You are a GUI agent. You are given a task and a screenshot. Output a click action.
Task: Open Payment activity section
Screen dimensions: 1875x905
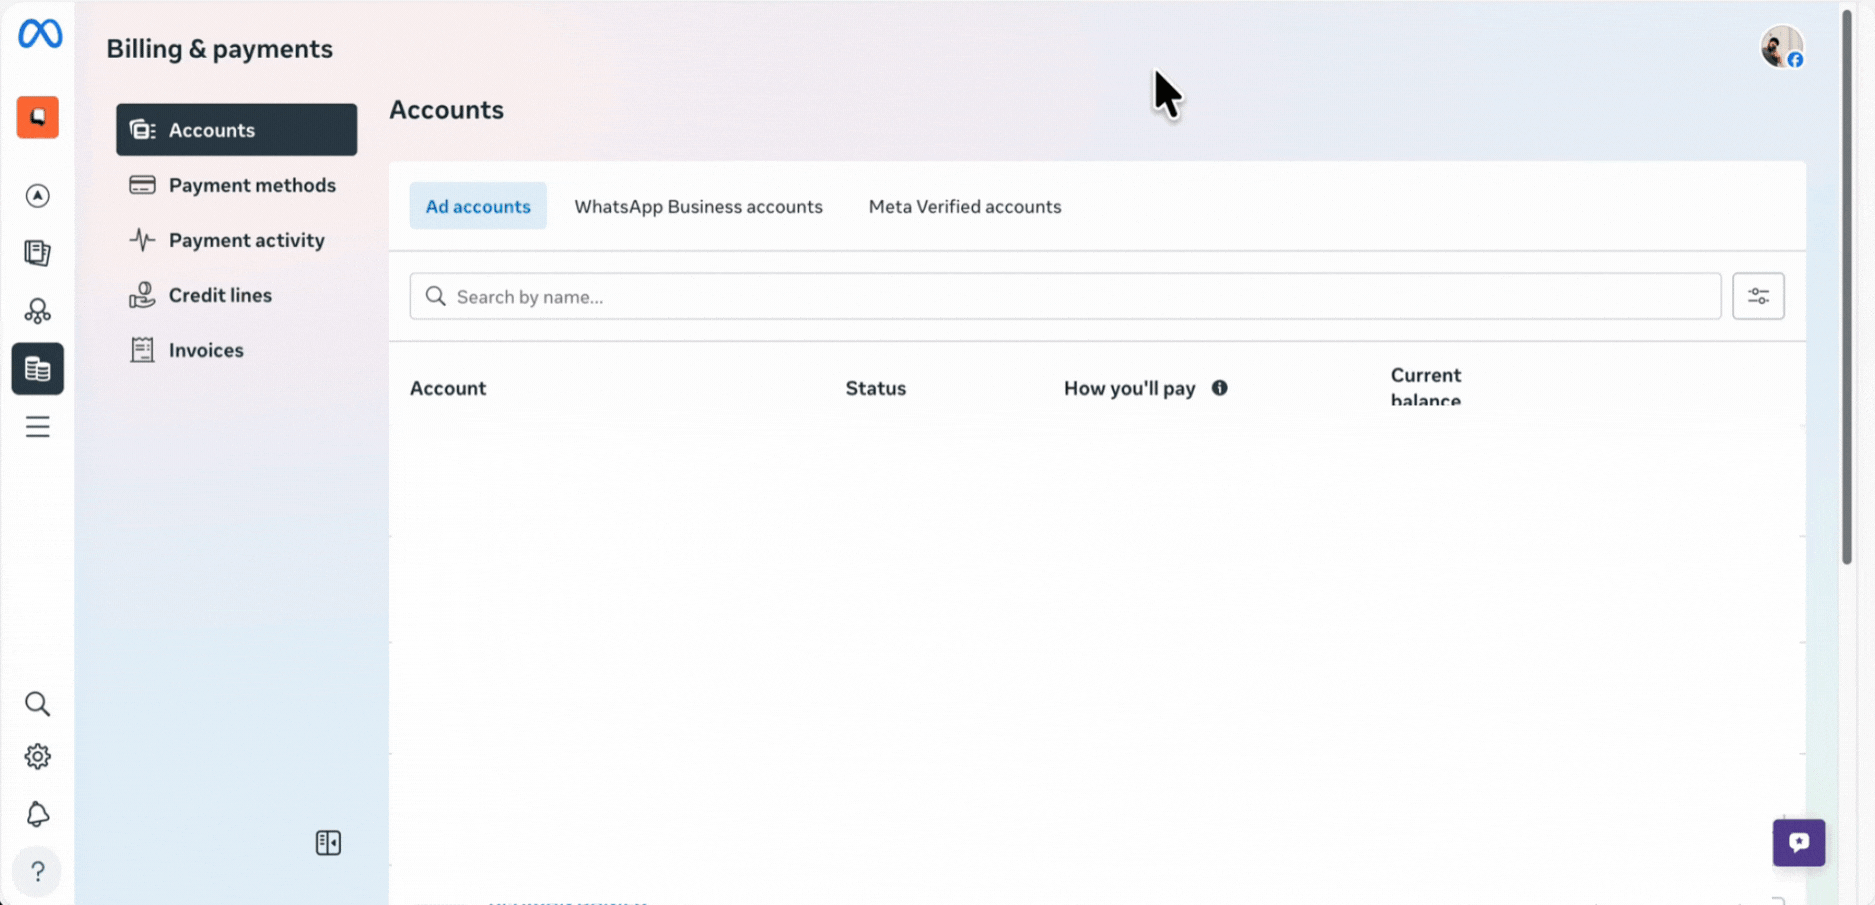click(236, 240)
